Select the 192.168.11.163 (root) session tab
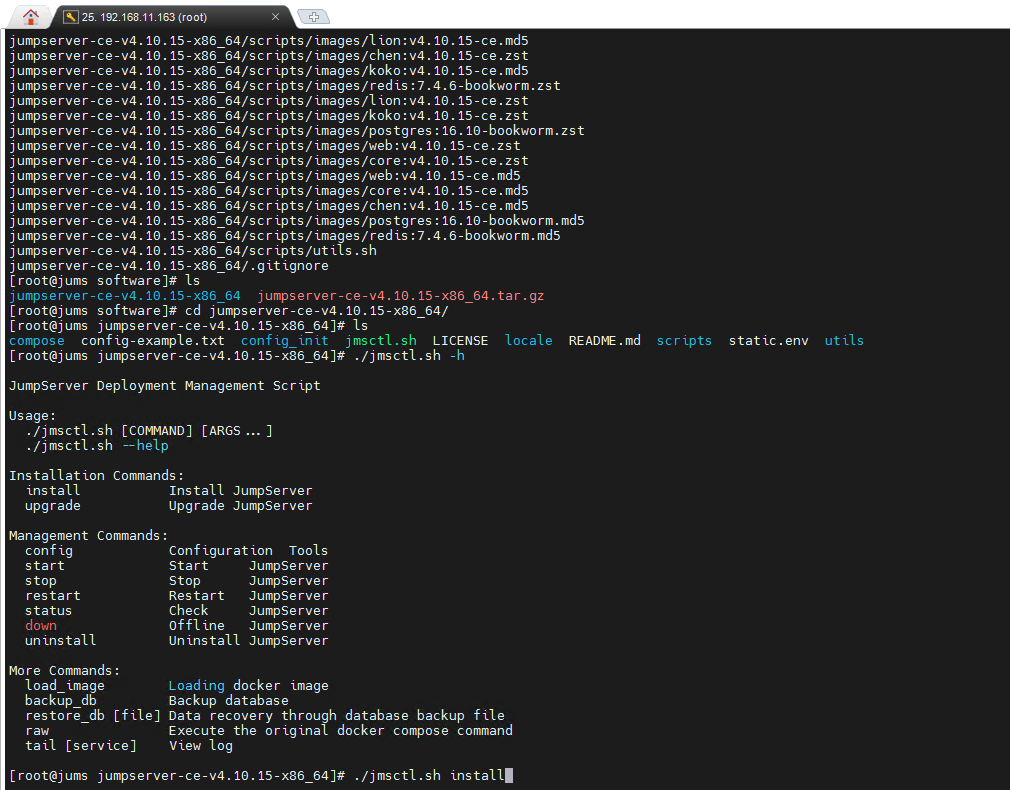 point(172,17)
